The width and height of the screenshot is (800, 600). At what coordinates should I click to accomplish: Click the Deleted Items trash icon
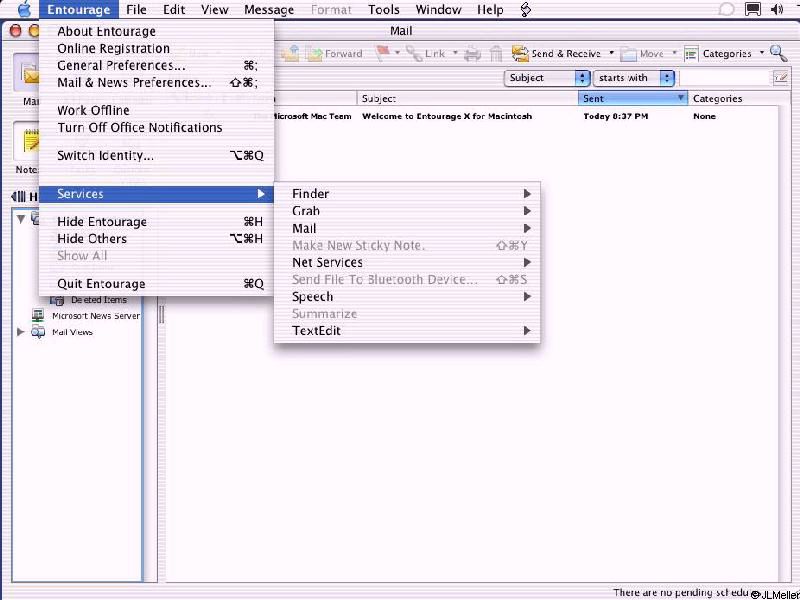(57, 301)
